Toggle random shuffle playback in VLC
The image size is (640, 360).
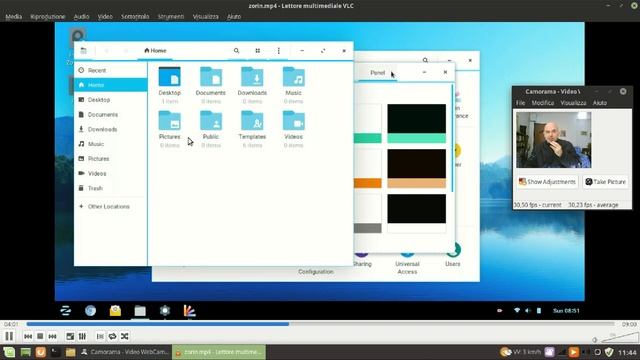tap(124, 336)
